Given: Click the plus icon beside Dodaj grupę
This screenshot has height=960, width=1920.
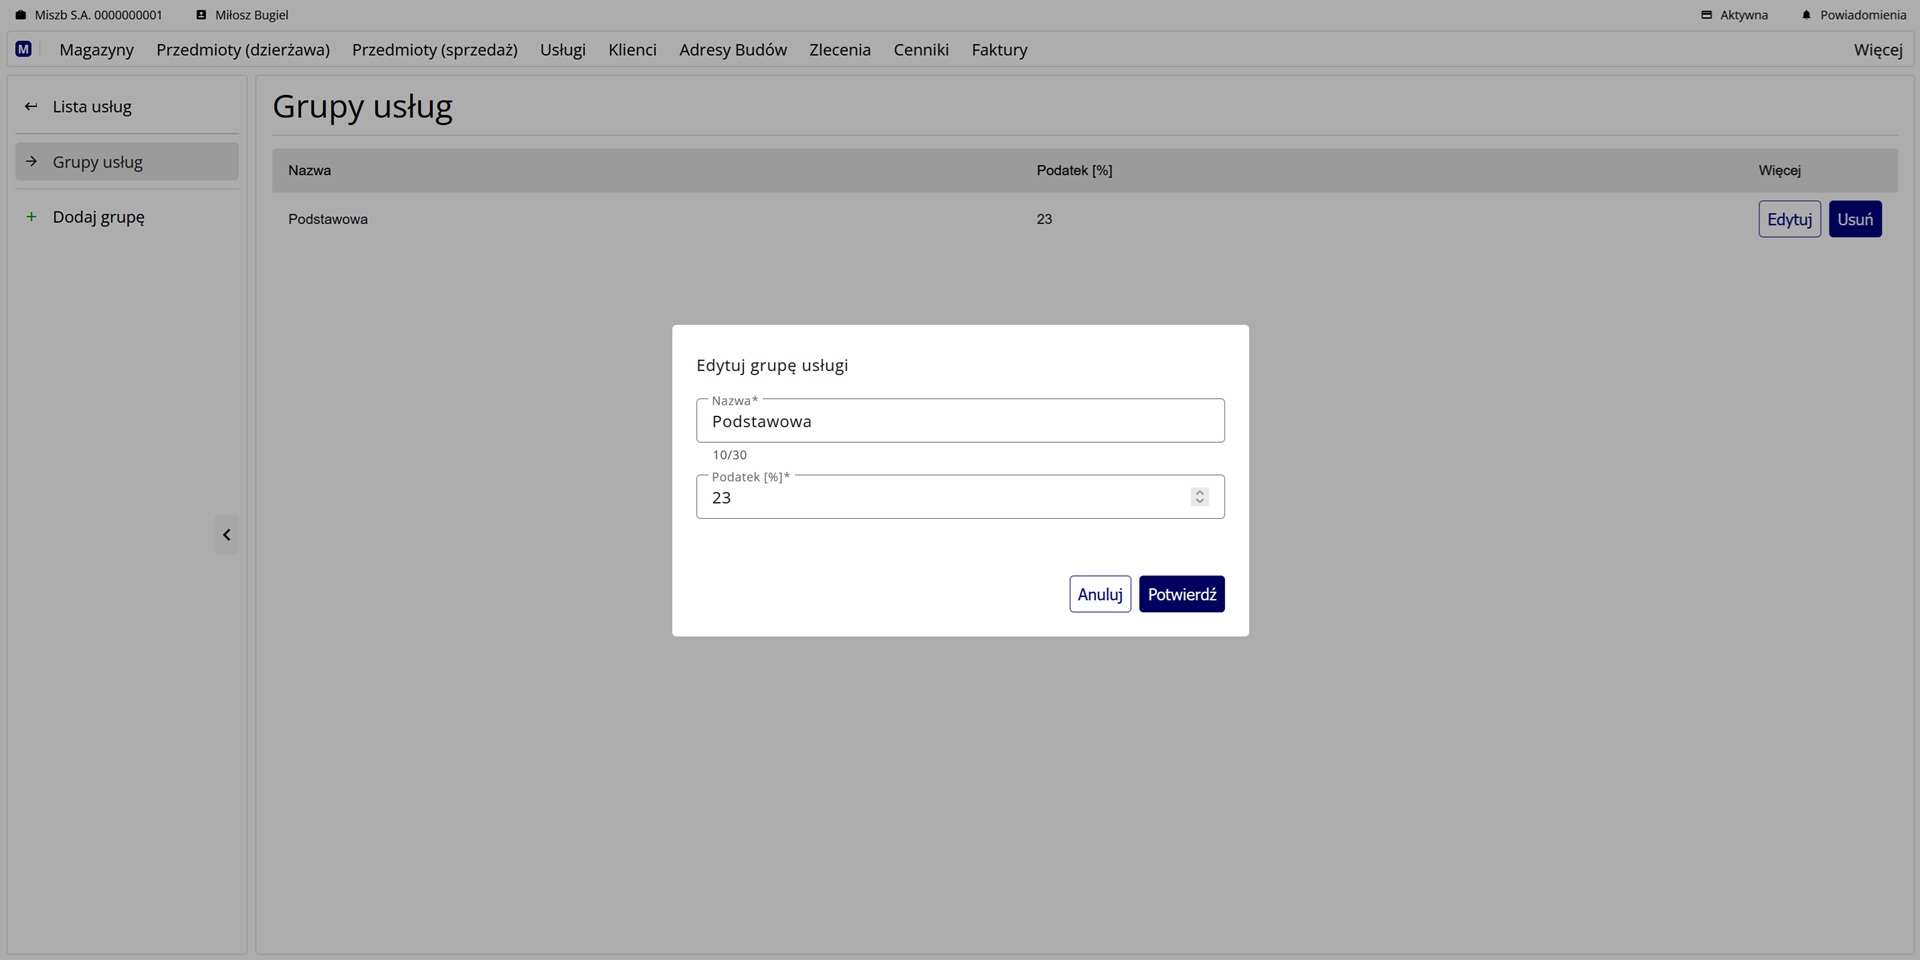Looking at the screenshot, I should click(x=31, y=217).
